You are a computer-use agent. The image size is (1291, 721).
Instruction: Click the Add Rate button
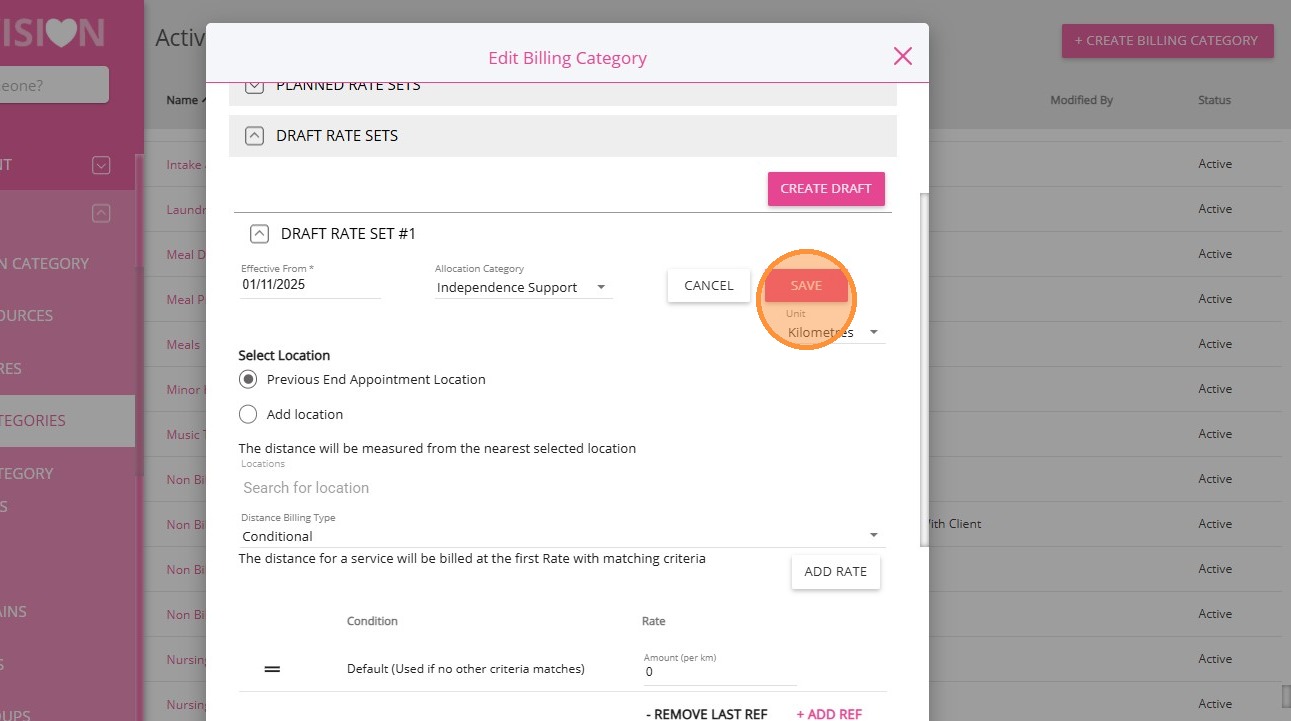(x=835, y=572)
